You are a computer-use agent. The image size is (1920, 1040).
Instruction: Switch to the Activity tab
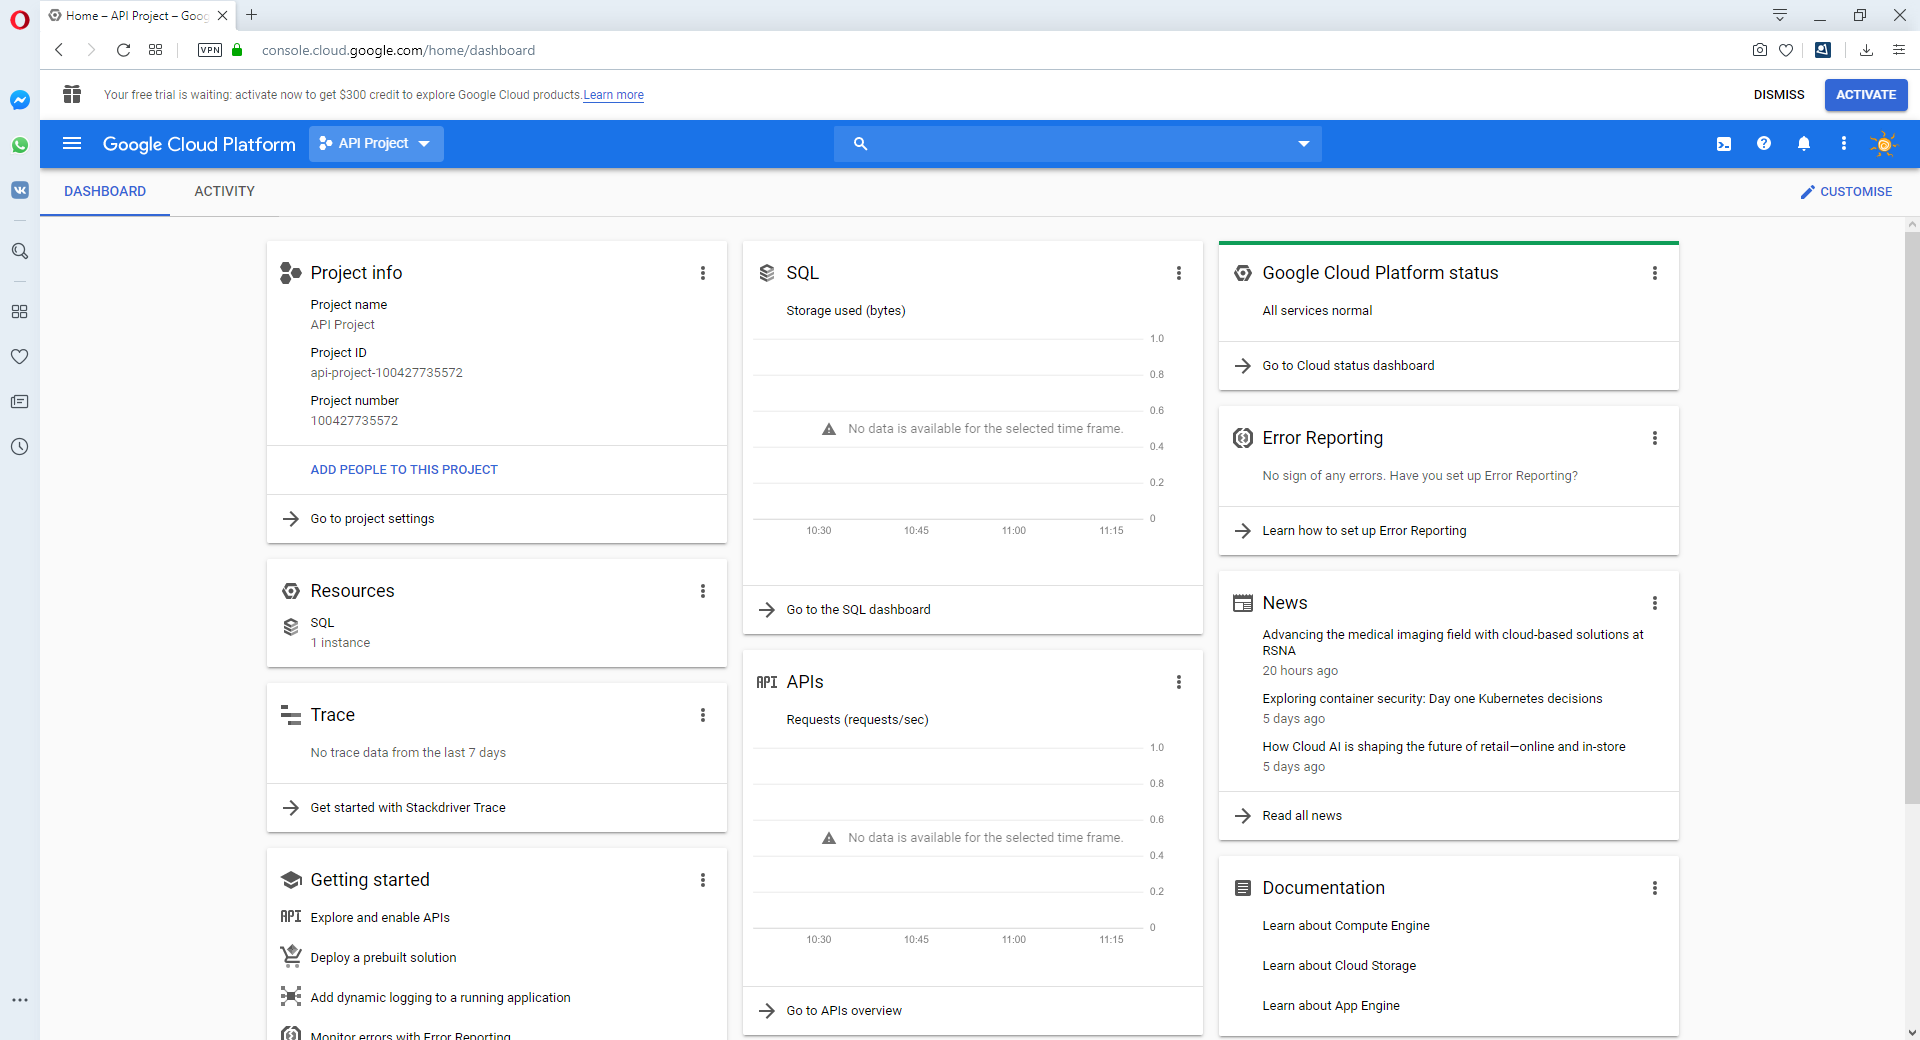[225, 191]
